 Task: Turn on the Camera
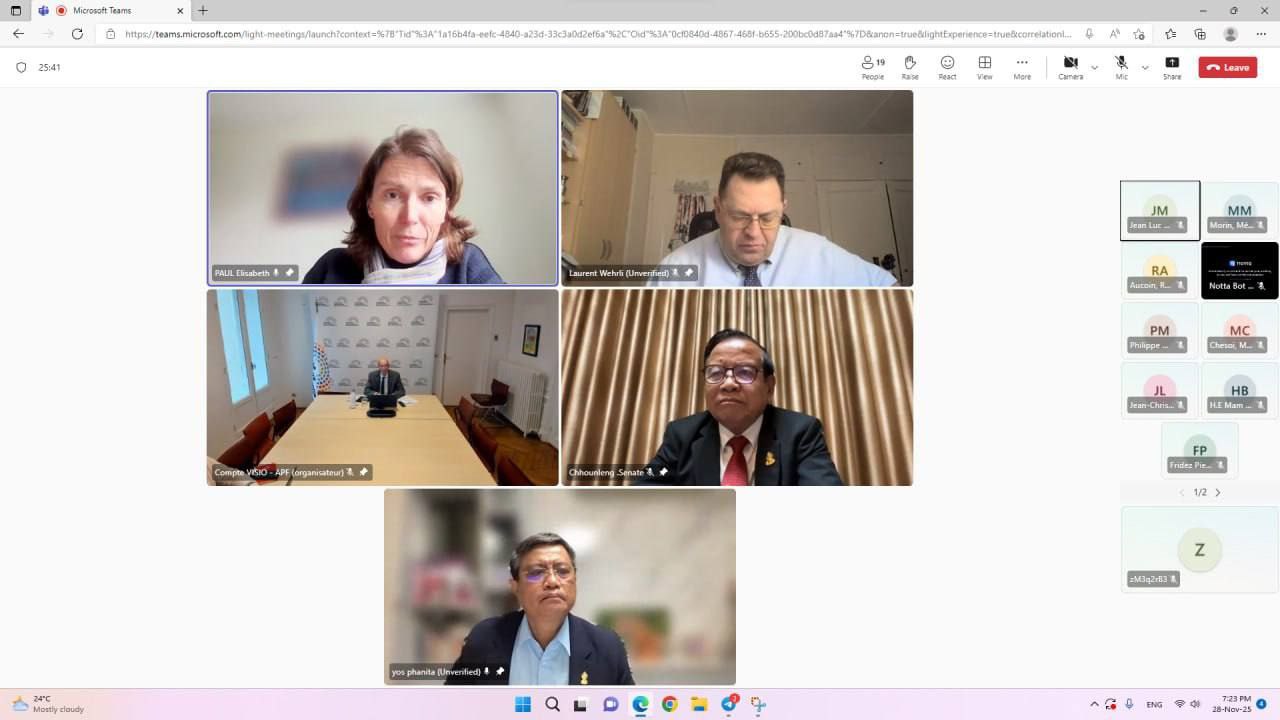(x=1070, y=67)
